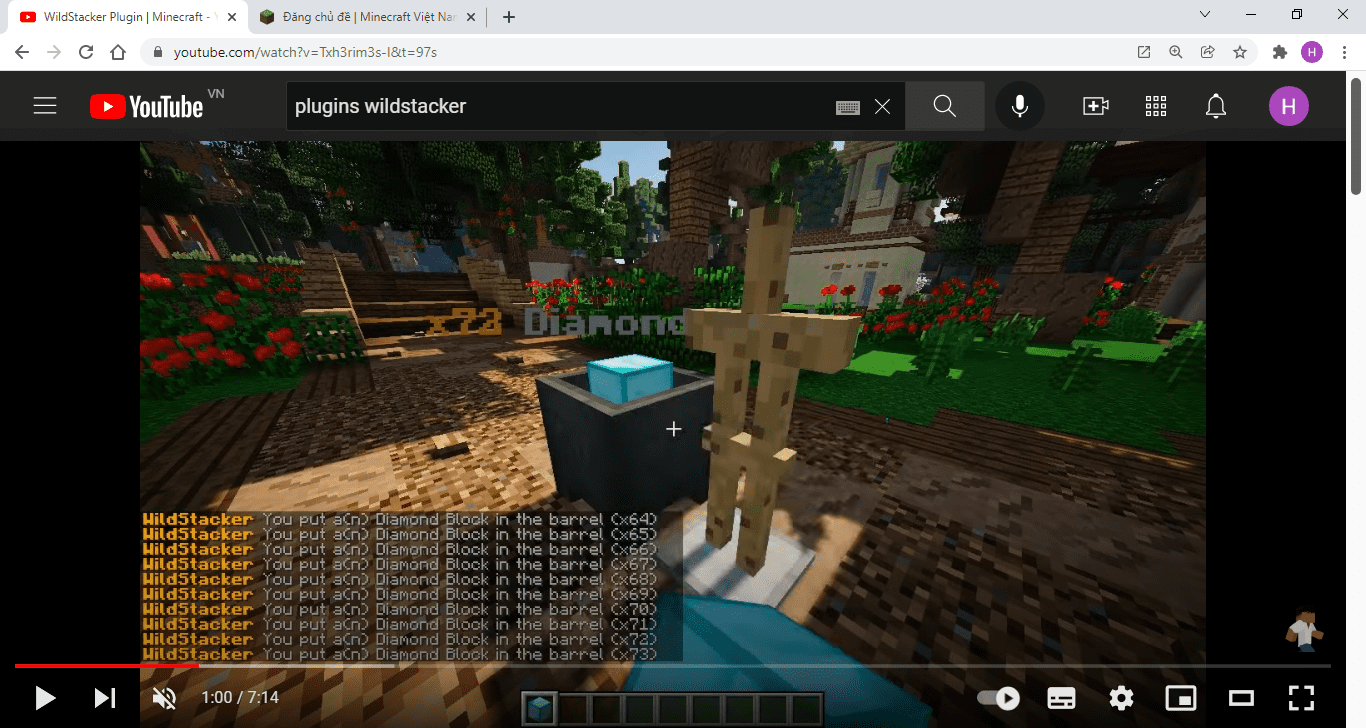Open the page in an app window icon
1366x728 pixels.
1144,52
